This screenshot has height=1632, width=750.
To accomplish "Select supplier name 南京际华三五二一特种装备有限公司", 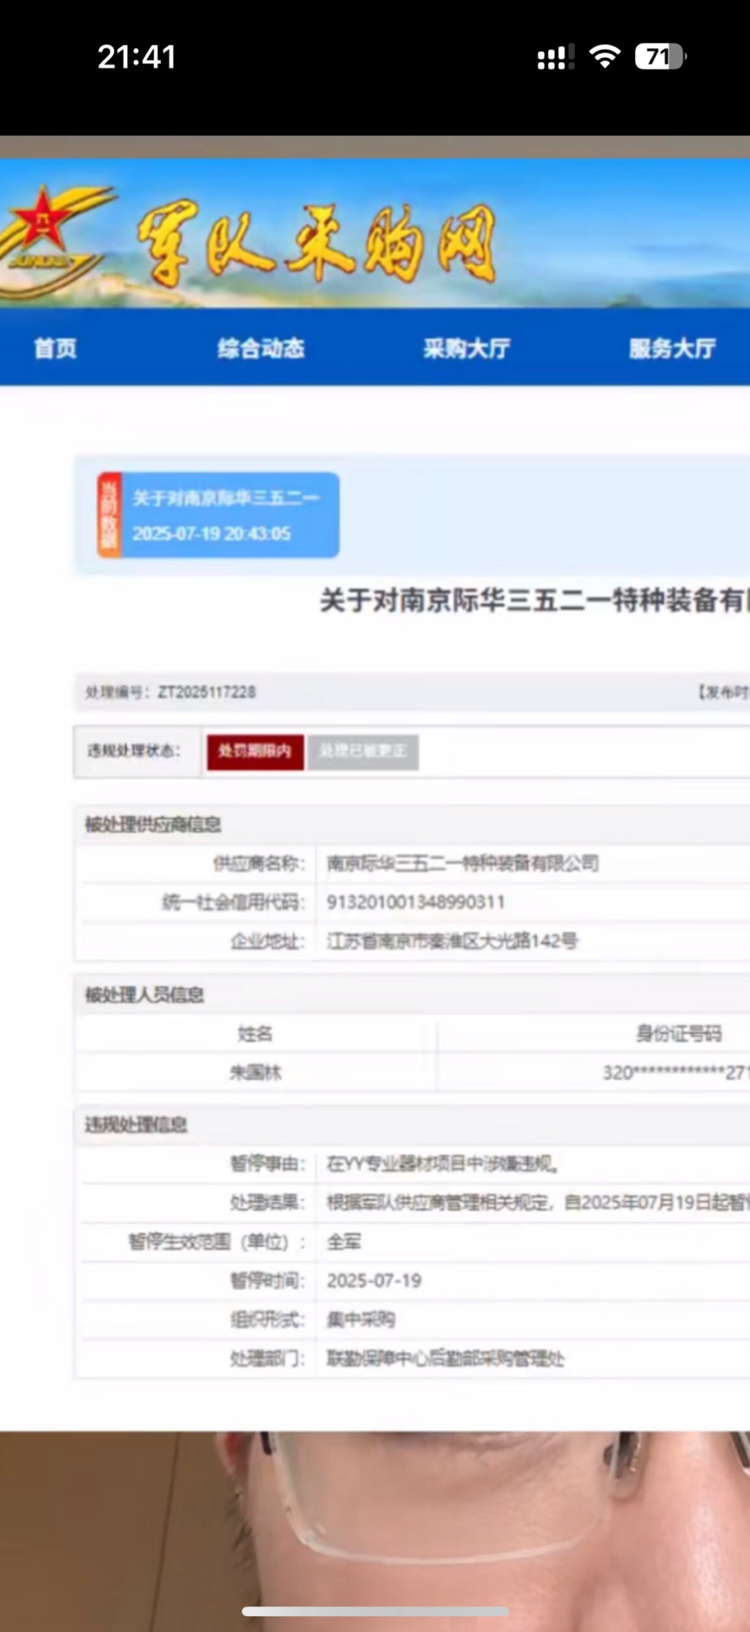I will coord(463,863).
